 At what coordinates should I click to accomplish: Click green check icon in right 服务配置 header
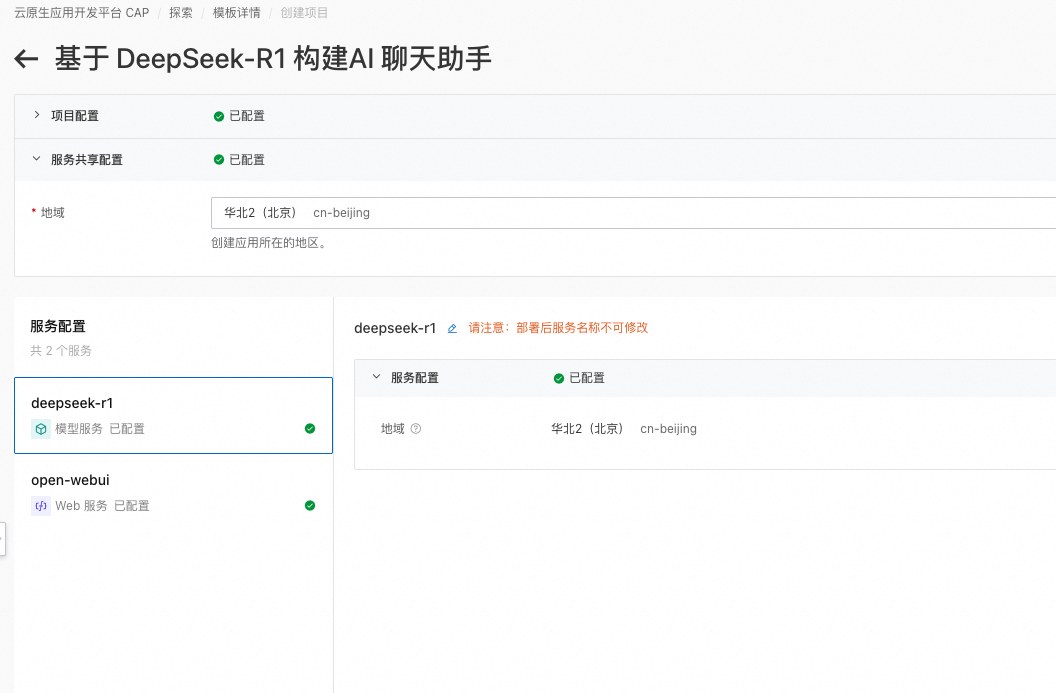(558, 378)
